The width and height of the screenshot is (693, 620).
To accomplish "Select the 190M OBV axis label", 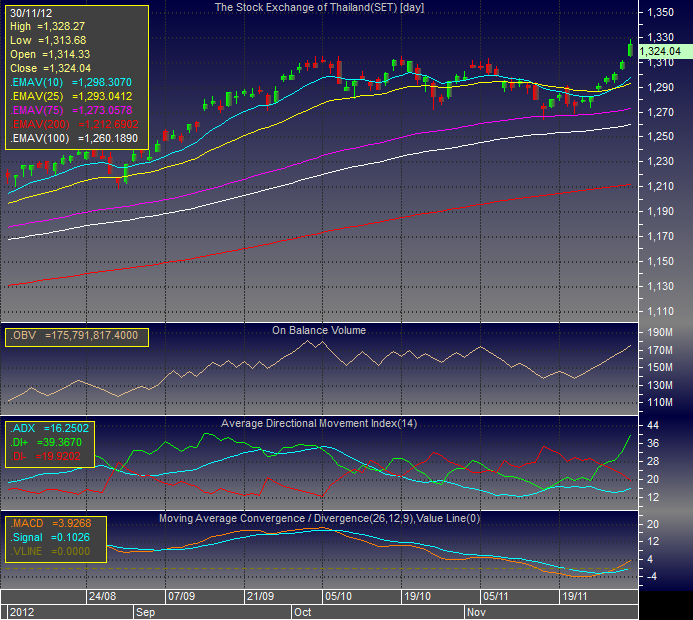I will pyautogui.click(x=660, y=332).
